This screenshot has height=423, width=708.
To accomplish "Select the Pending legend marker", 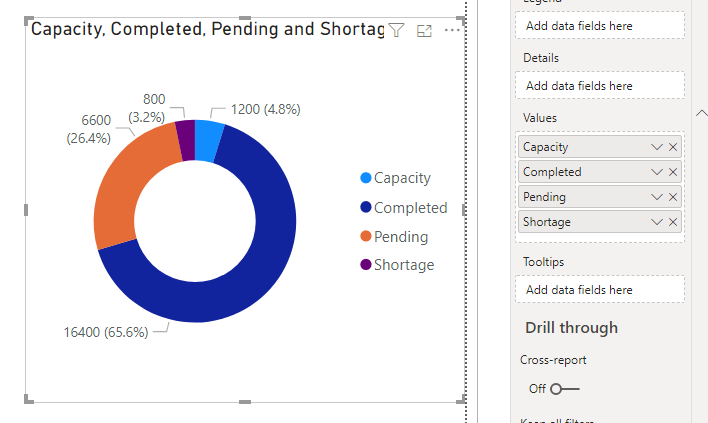I will pyautogui.click(x=366, y=236).
